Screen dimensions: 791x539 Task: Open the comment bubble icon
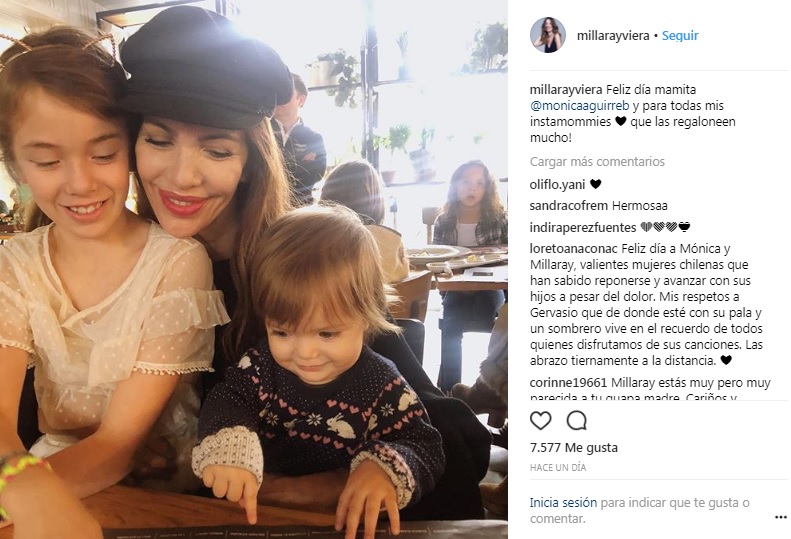pyautogui.click(x=576, y=420)
